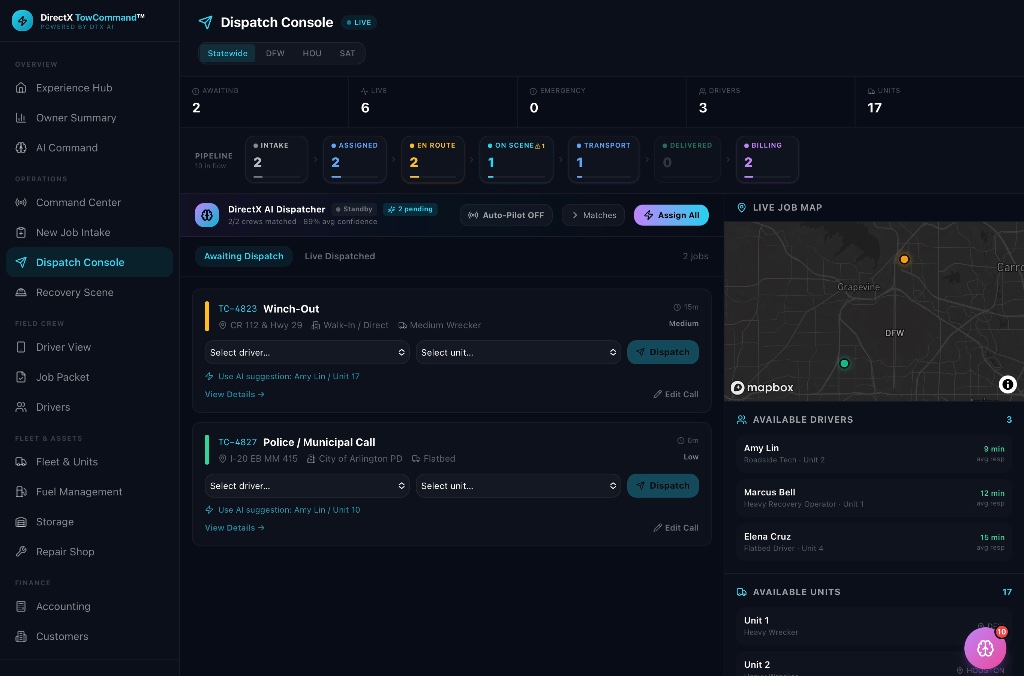The height and width of the screenshot is (676, 1024).
Task: Open Accounting menu item
Action: click(x=89, y=606)
